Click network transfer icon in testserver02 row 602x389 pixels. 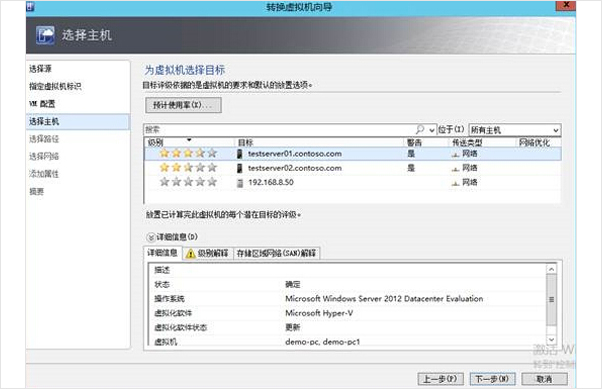[455, 169]
